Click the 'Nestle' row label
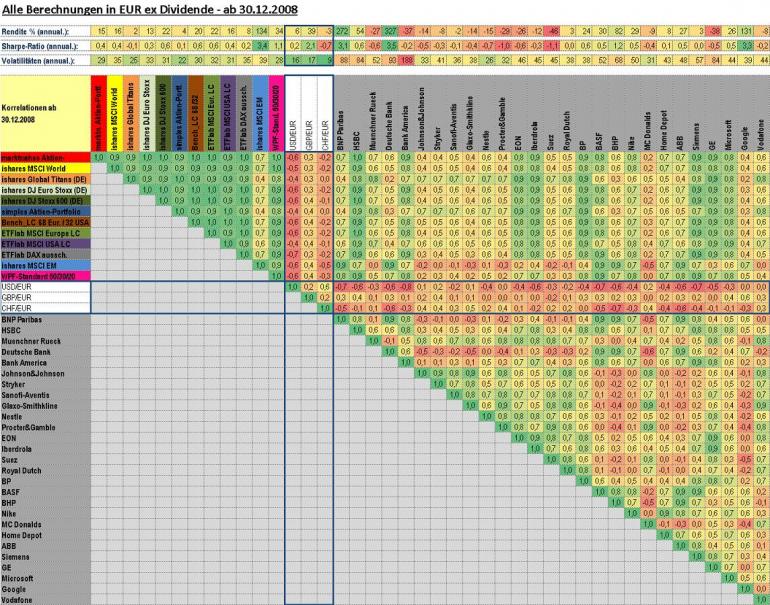 46,417
